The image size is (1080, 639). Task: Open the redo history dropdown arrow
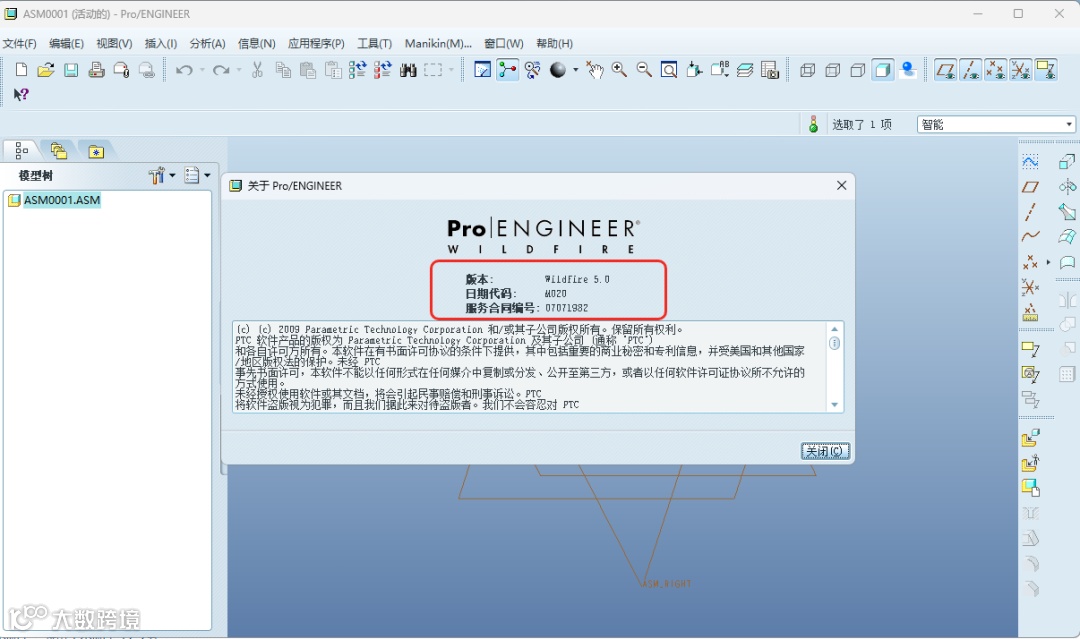coord(239,70)
